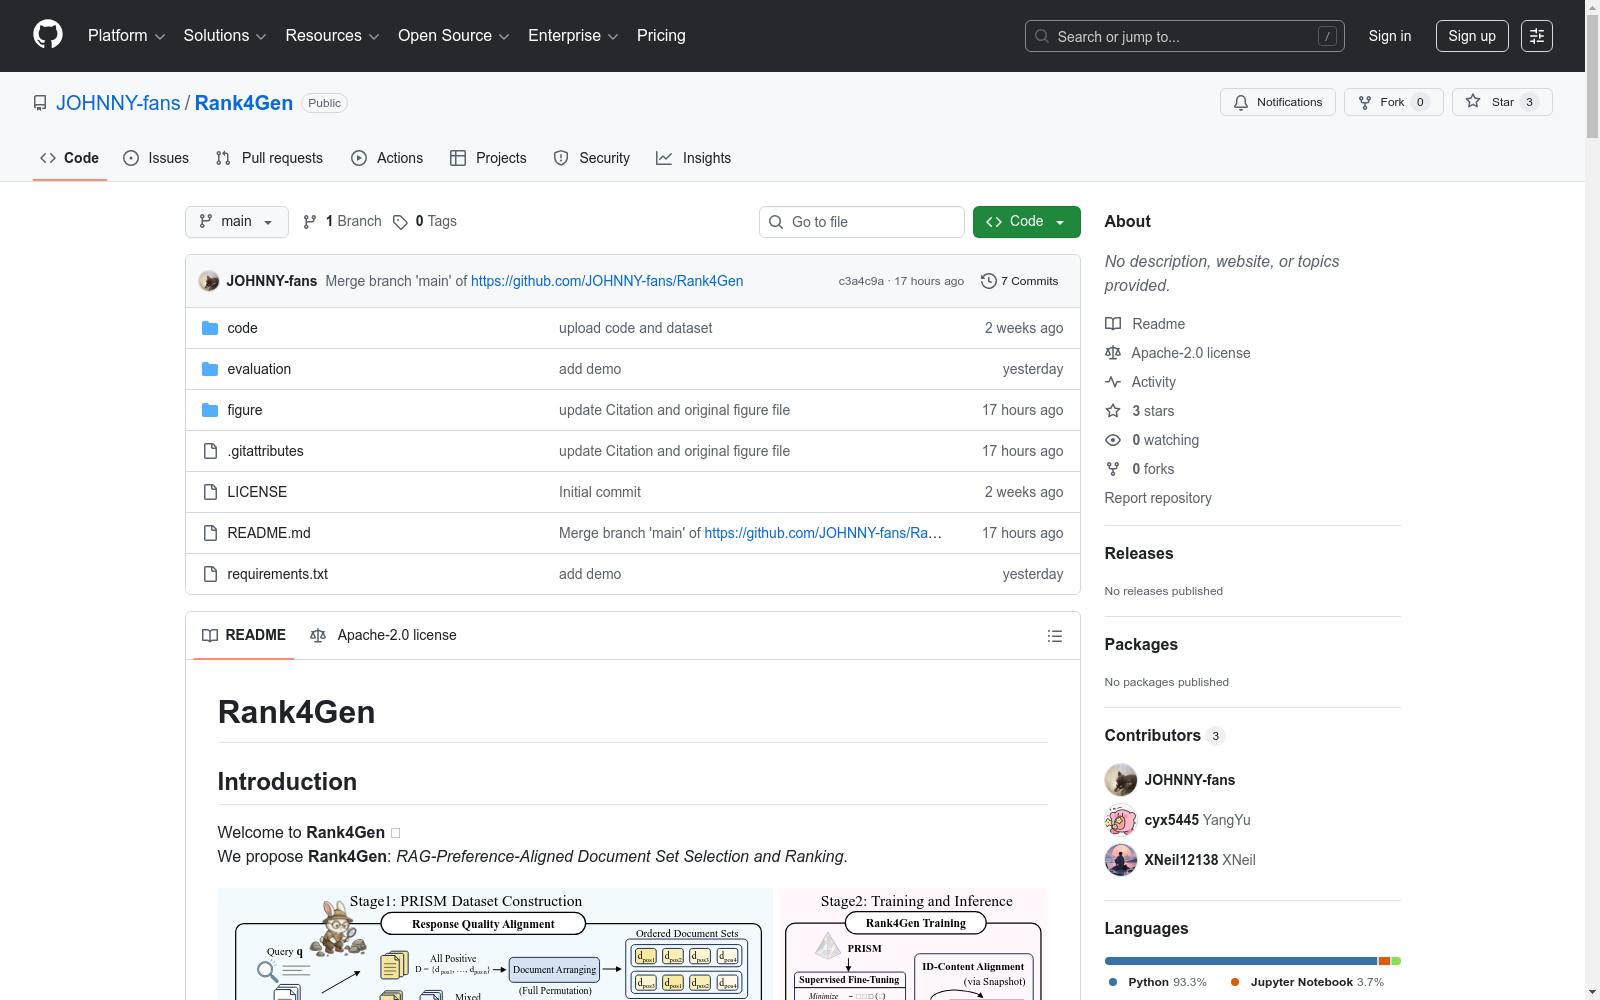This screenshot has width=1600, height=1000.
Task: Click the star icon beside 3 stars
Action: pyautogui.click(x=1113, y=411)
